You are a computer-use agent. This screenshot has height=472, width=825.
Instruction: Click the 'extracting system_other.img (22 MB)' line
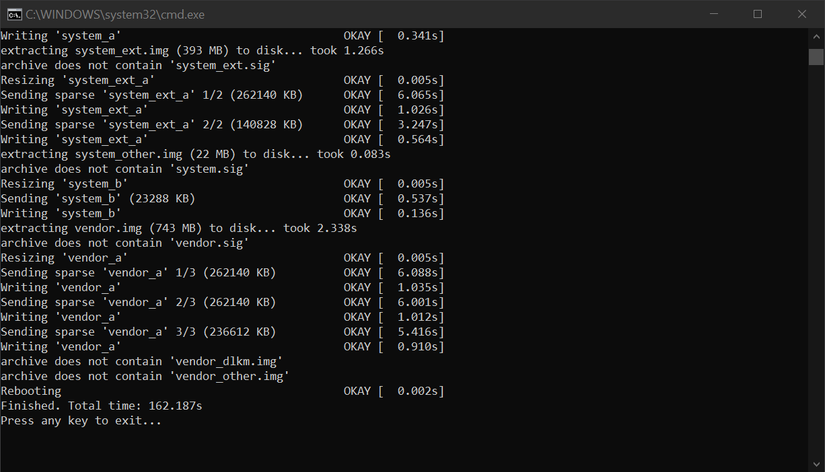[195, 154]
